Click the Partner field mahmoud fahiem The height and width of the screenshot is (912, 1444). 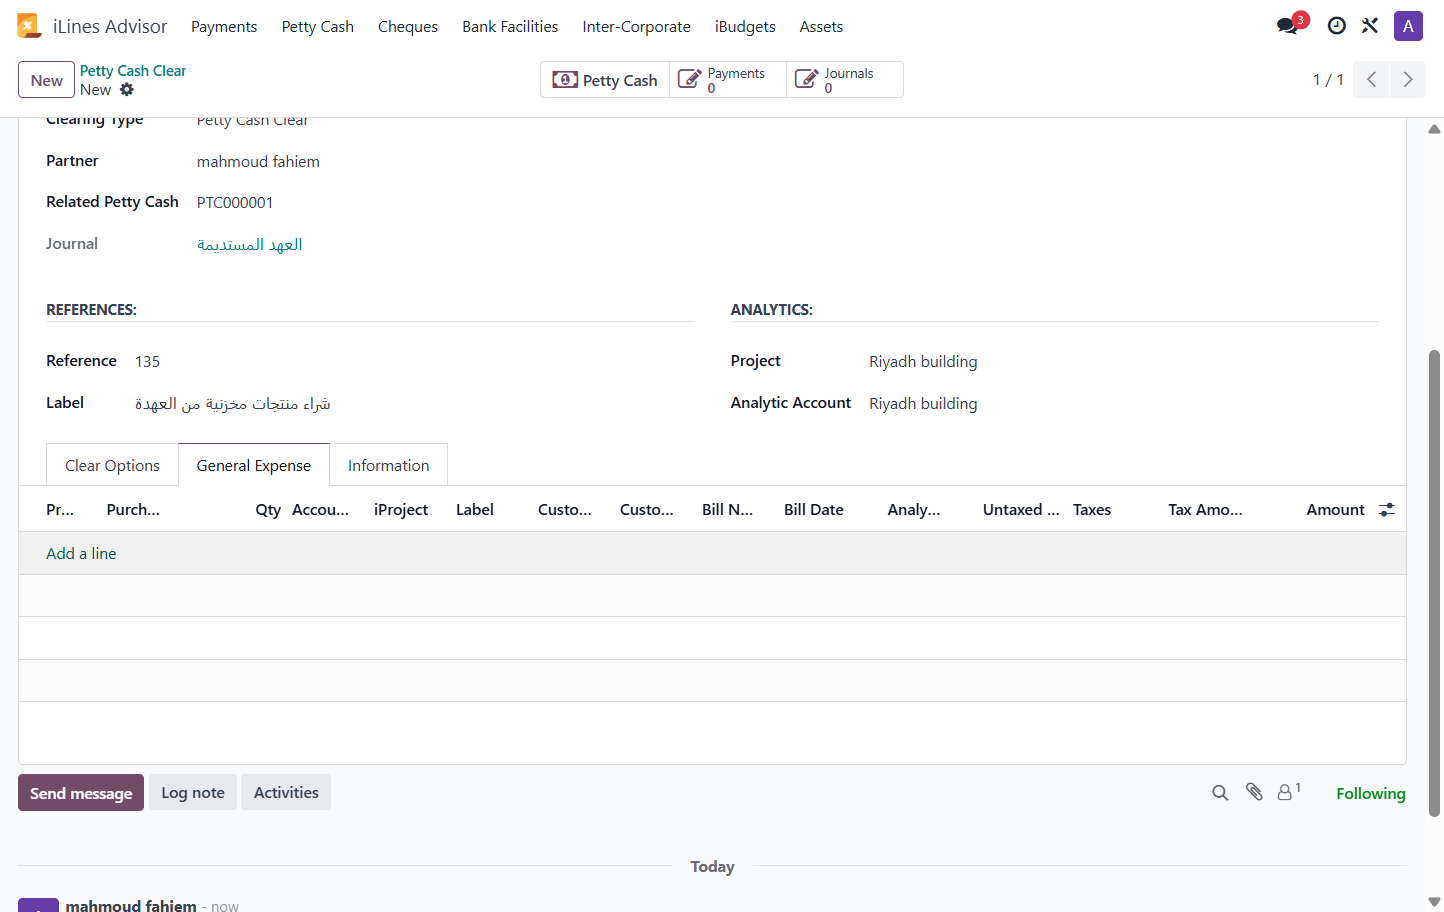click(x=258, y=161)
